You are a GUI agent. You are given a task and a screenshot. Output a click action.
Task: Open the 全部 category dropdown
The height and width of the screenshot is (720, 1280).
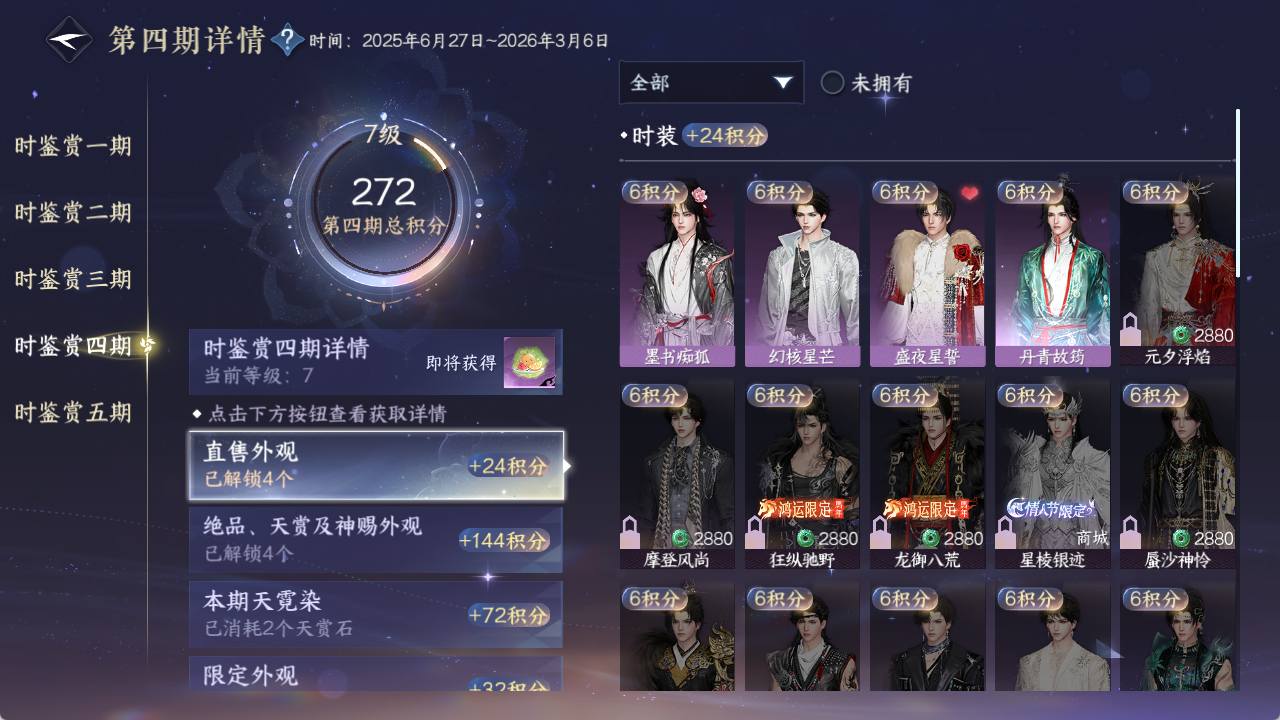point(711,83)
